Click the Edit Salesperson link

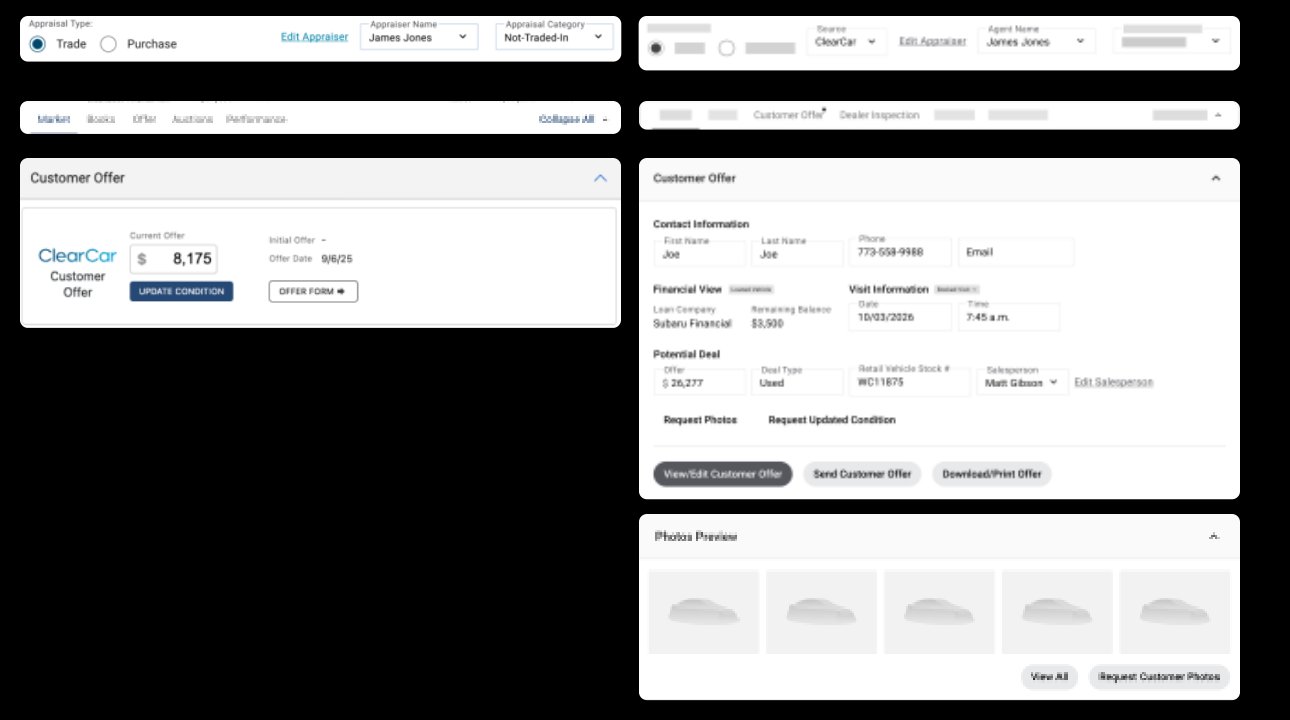1113,382
